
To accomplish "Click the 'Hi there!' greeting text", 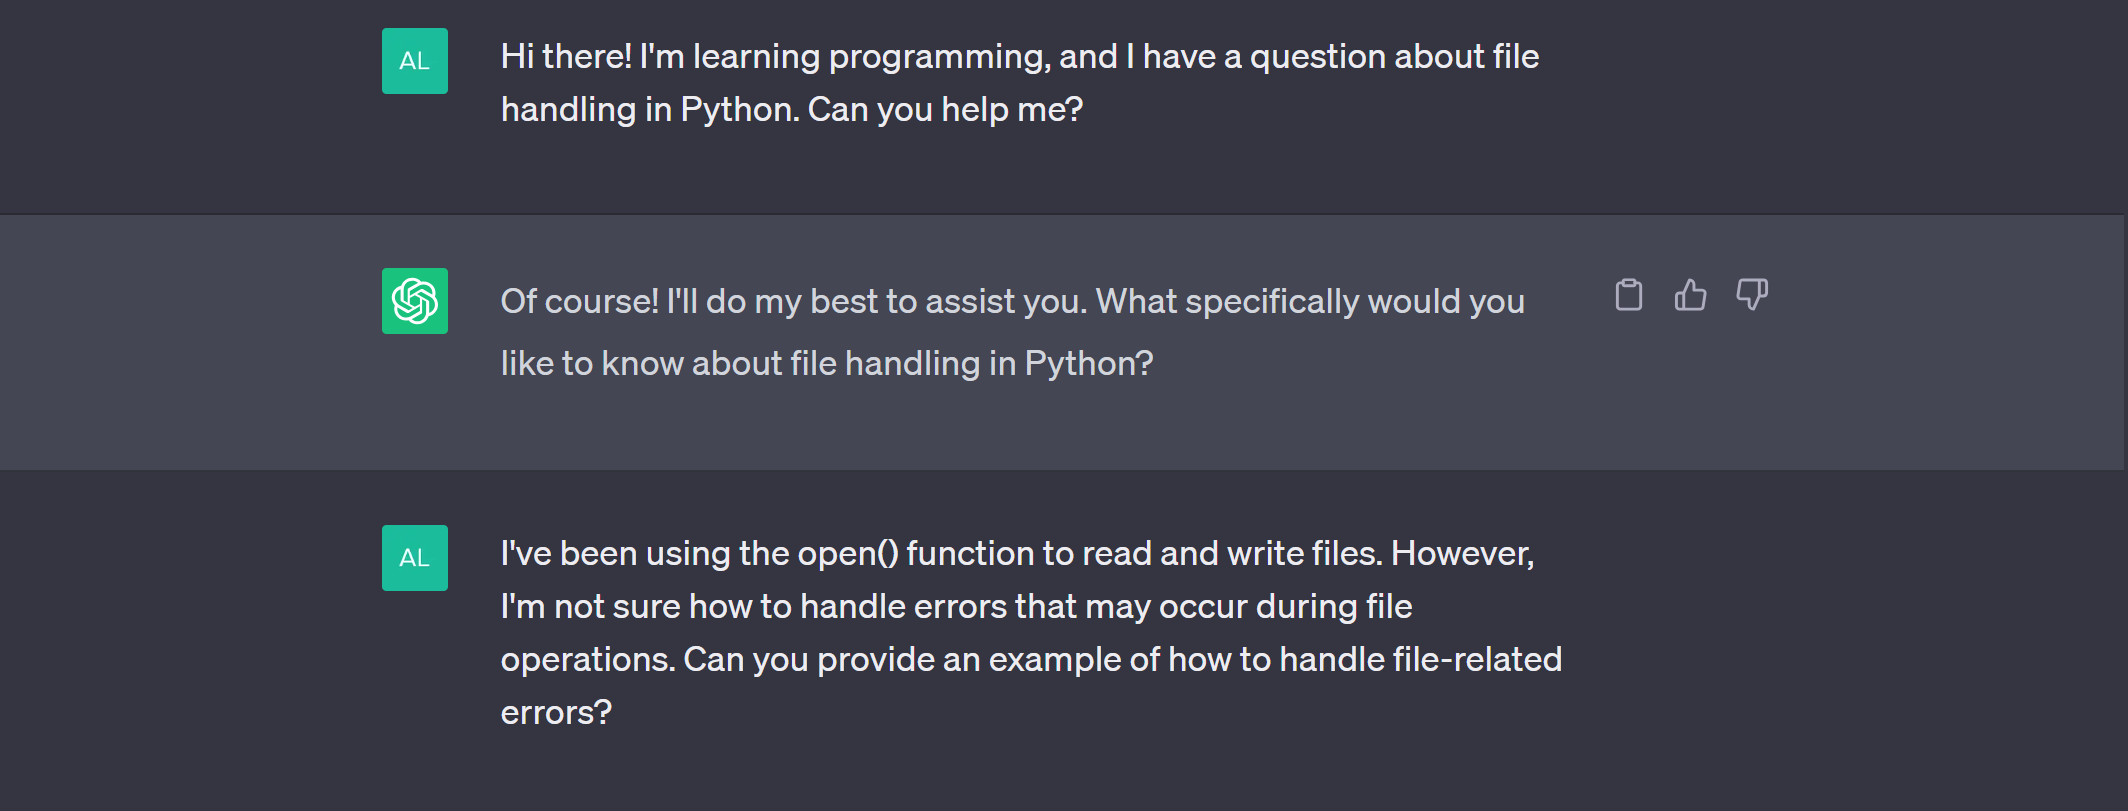I will (x=566, y=56).
